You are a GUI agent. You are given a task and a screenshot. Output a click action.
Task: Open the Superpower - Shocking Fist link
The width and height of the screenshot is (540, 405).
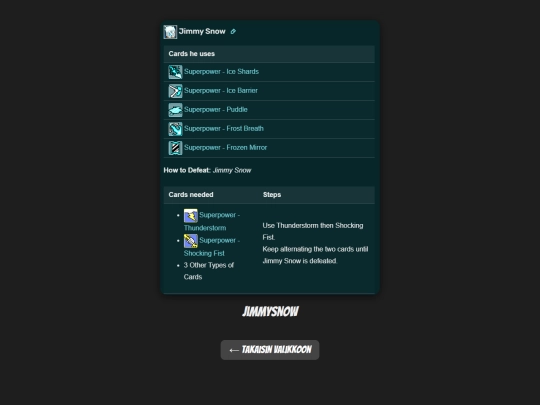click(x=212, y=247)
